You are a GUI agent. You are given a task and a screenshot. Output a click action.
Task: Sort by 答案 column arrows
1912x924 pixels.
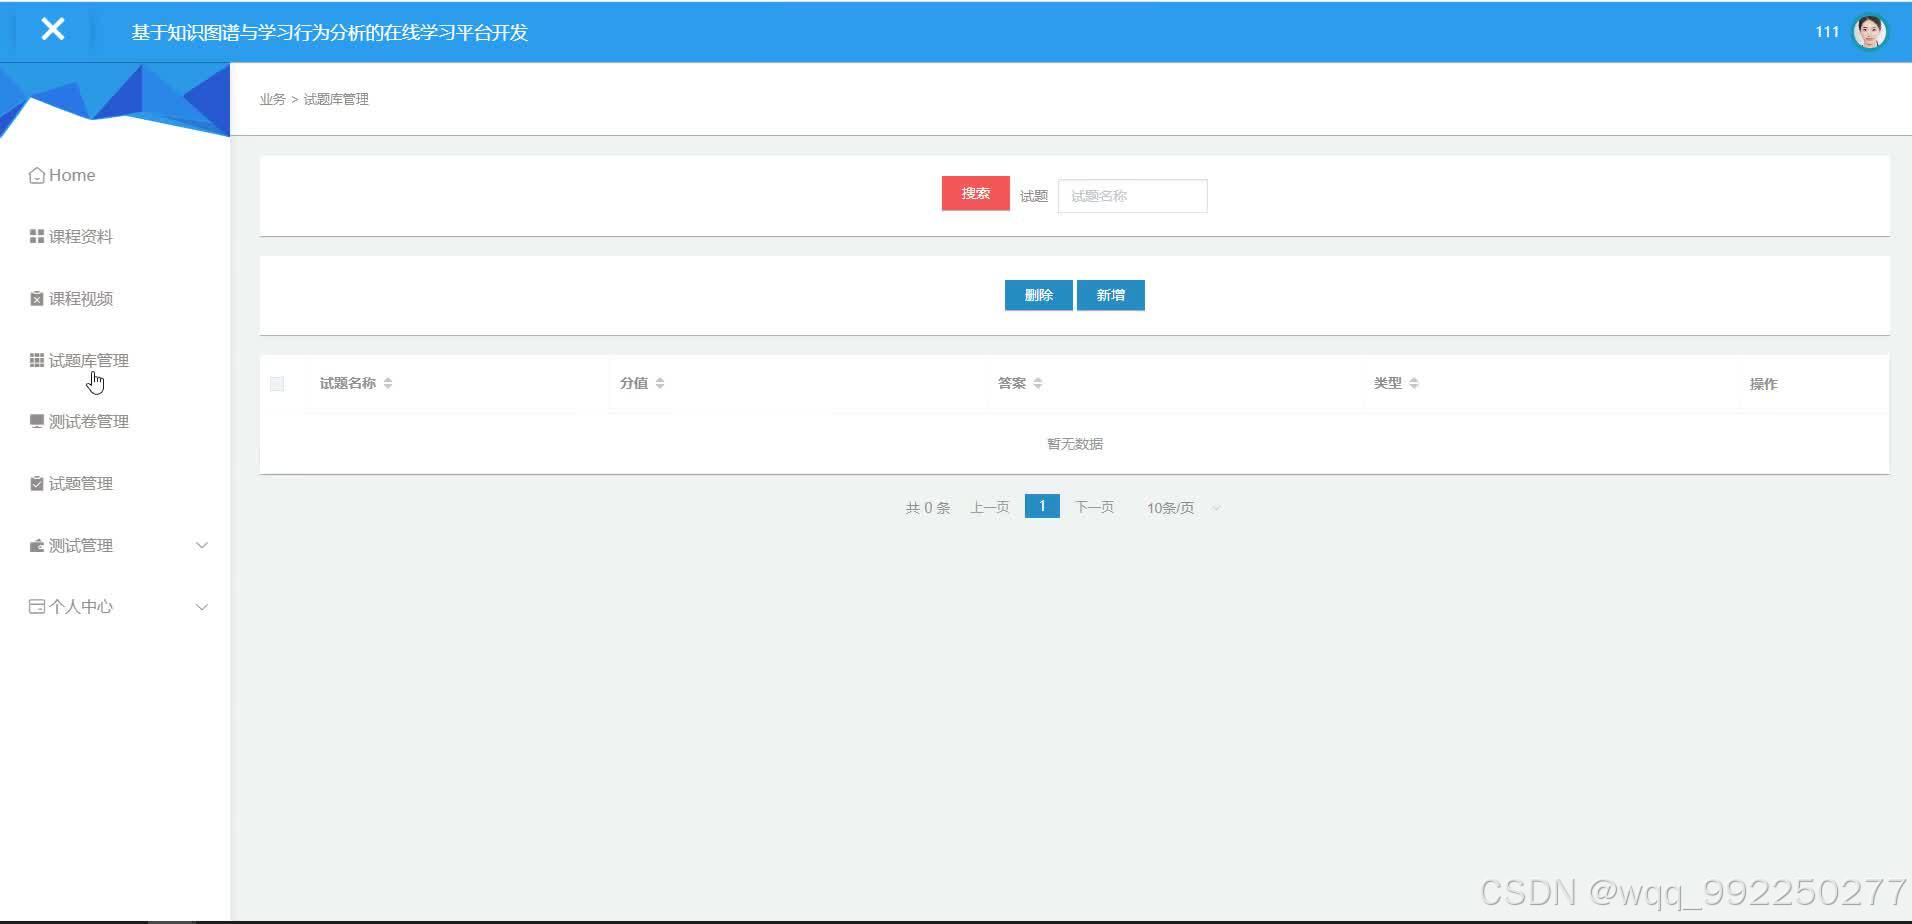pos(1038,383)
